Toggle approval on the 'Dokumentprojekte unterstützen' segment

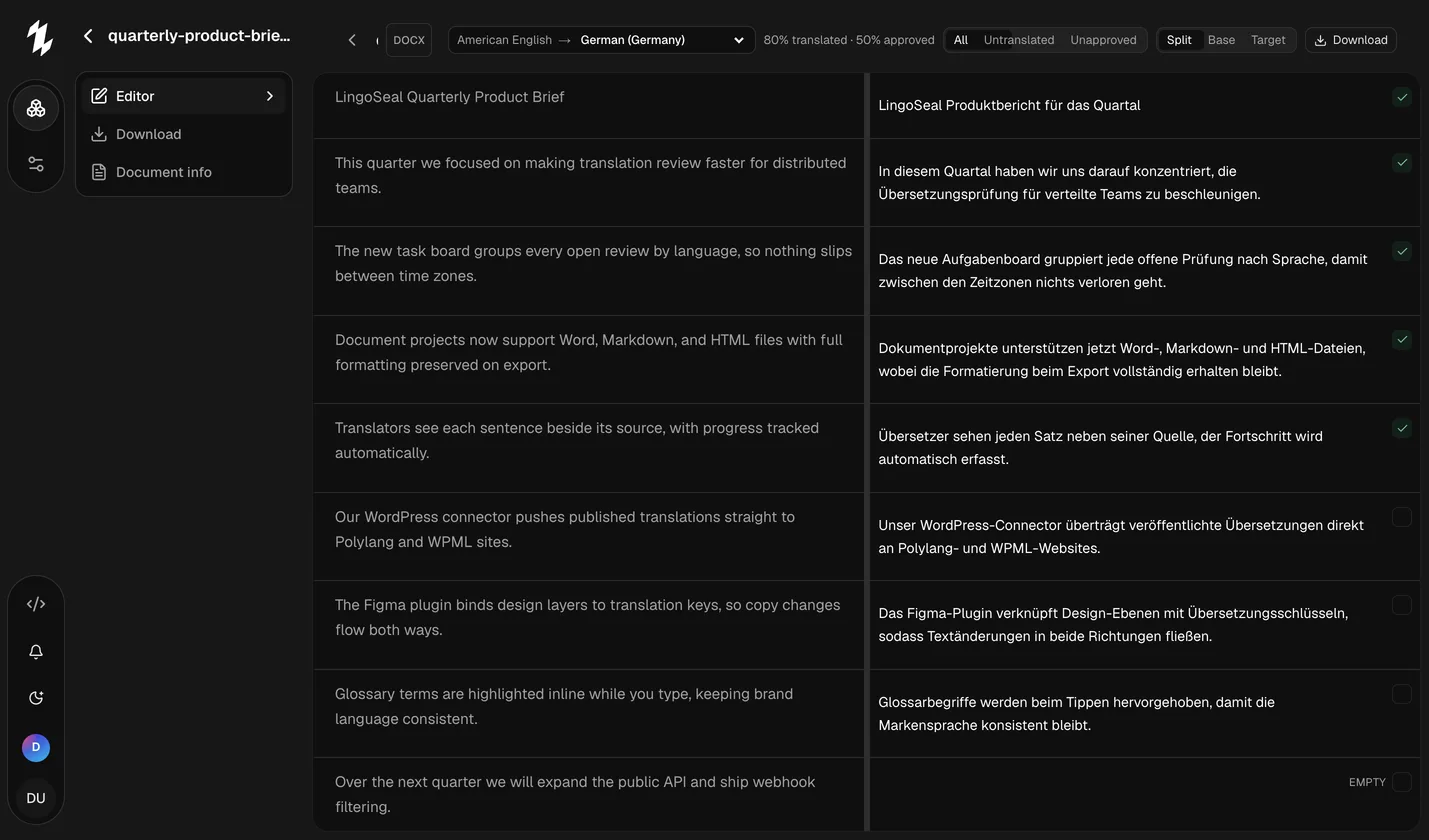[1402, 340]
